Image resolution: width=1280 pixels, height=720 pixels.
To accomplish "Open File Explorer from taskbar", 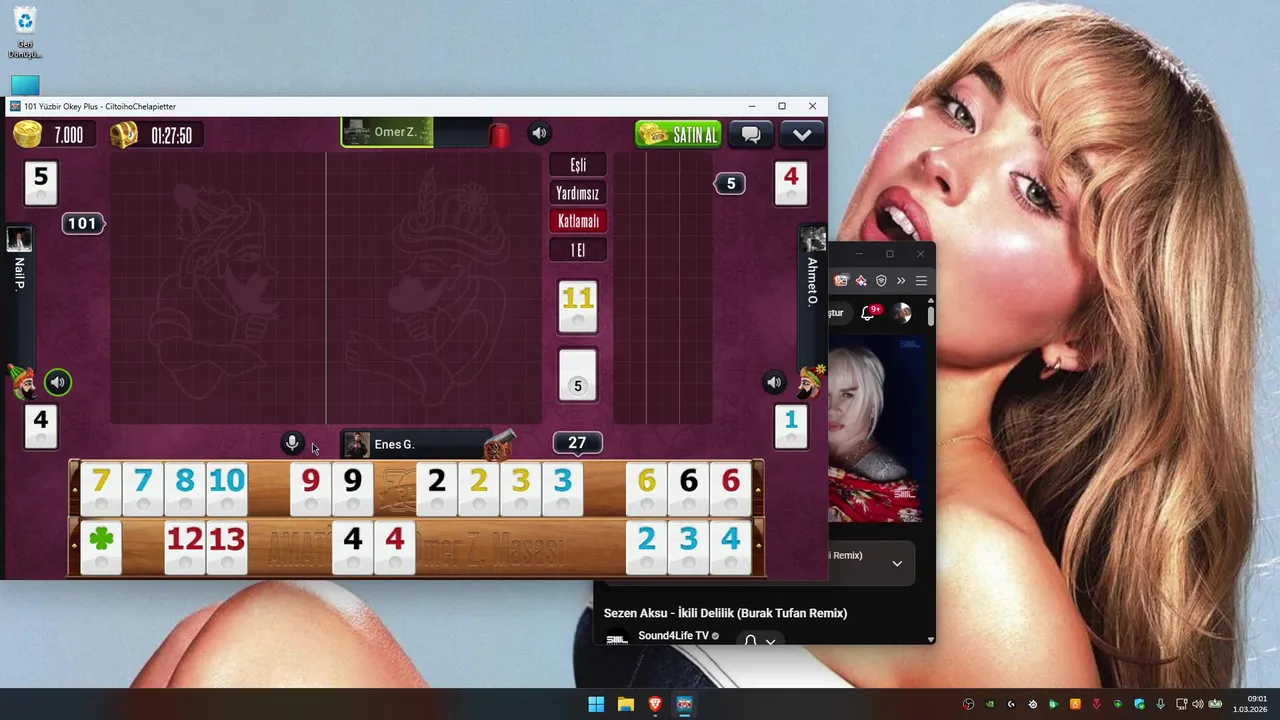I will 625,704.
